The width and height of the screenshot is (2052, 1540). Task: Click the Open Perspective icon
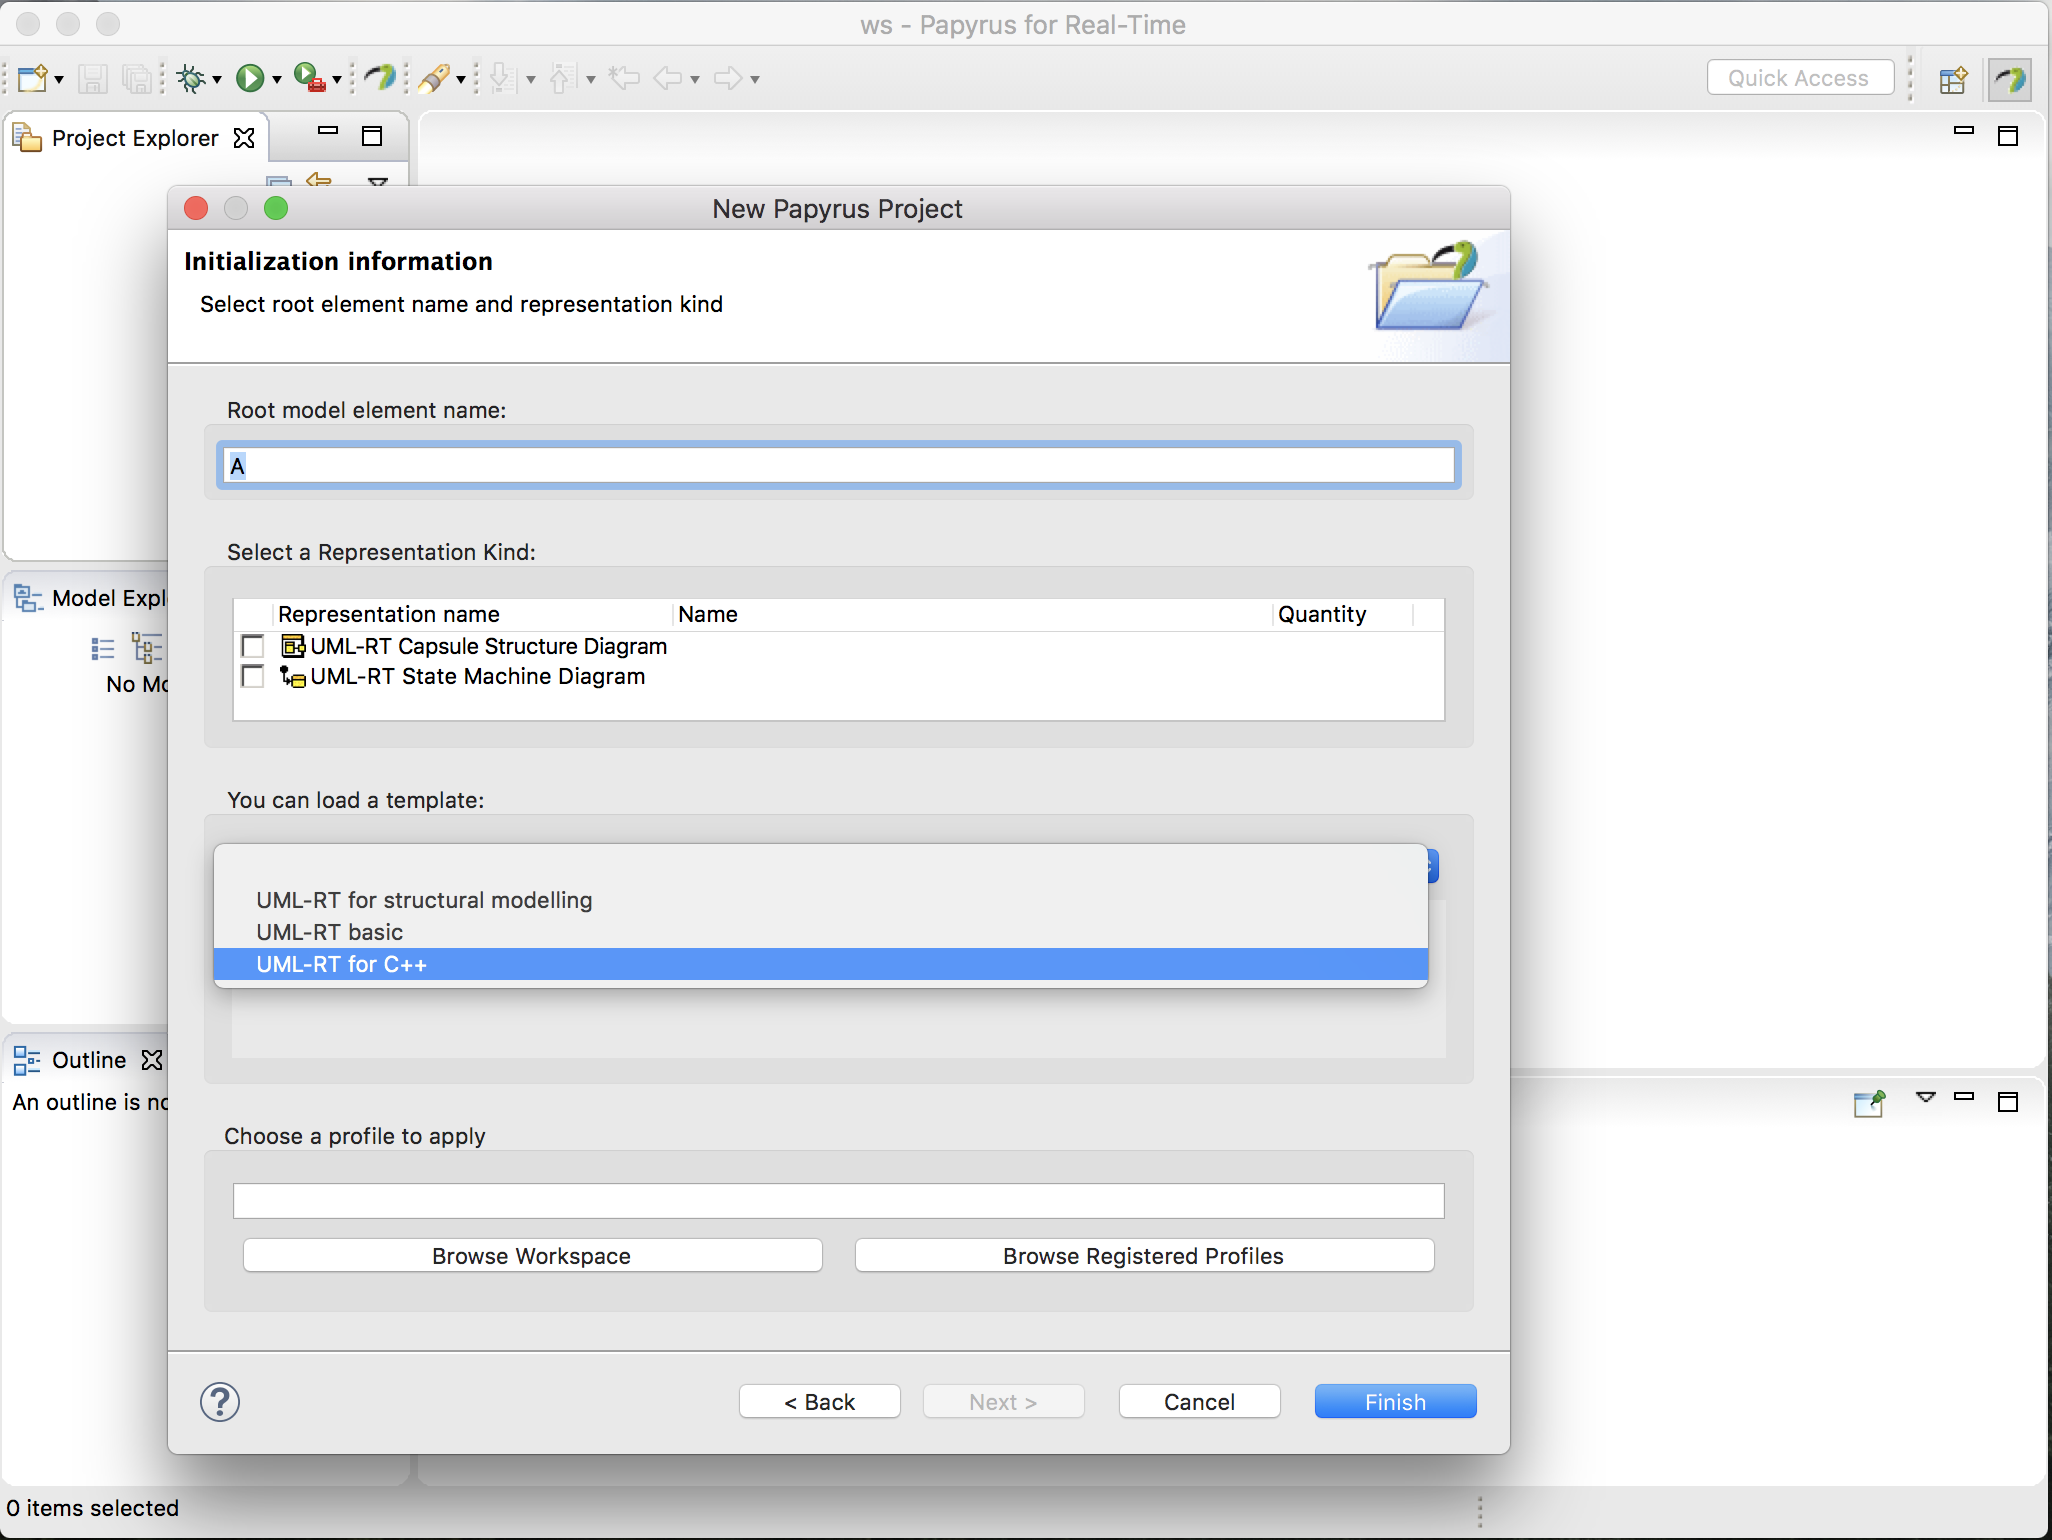(1953, 79)
